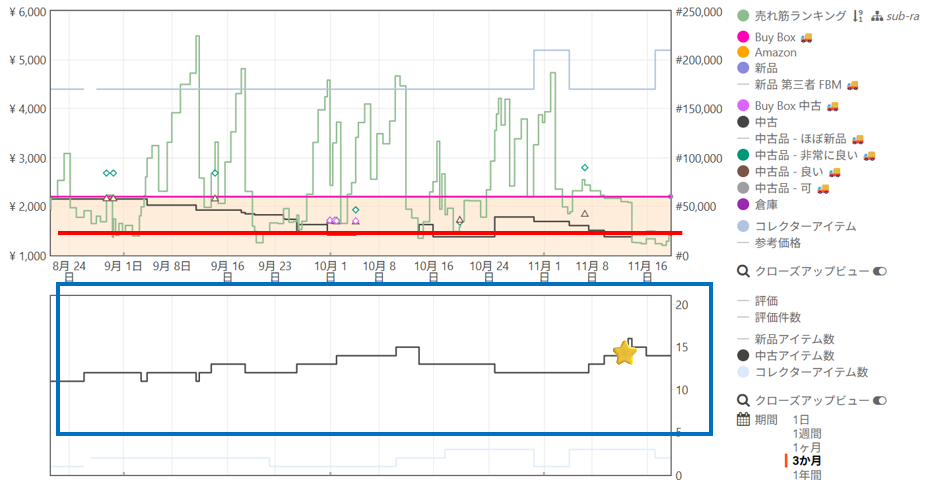Switch period to 1週間
The height and width of the screenshot is (488, 943).
click(x=808, y=433)
